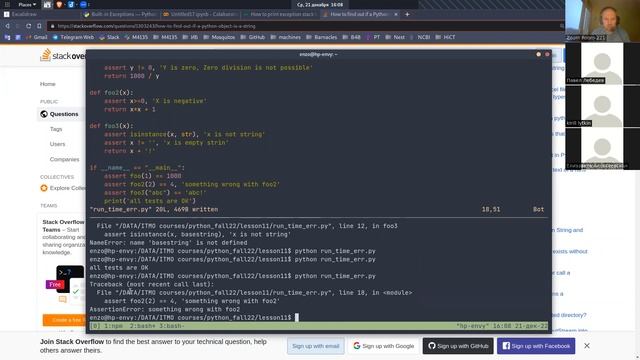
Task: Open the B48 bookmark folder
Action: point(351,37)
